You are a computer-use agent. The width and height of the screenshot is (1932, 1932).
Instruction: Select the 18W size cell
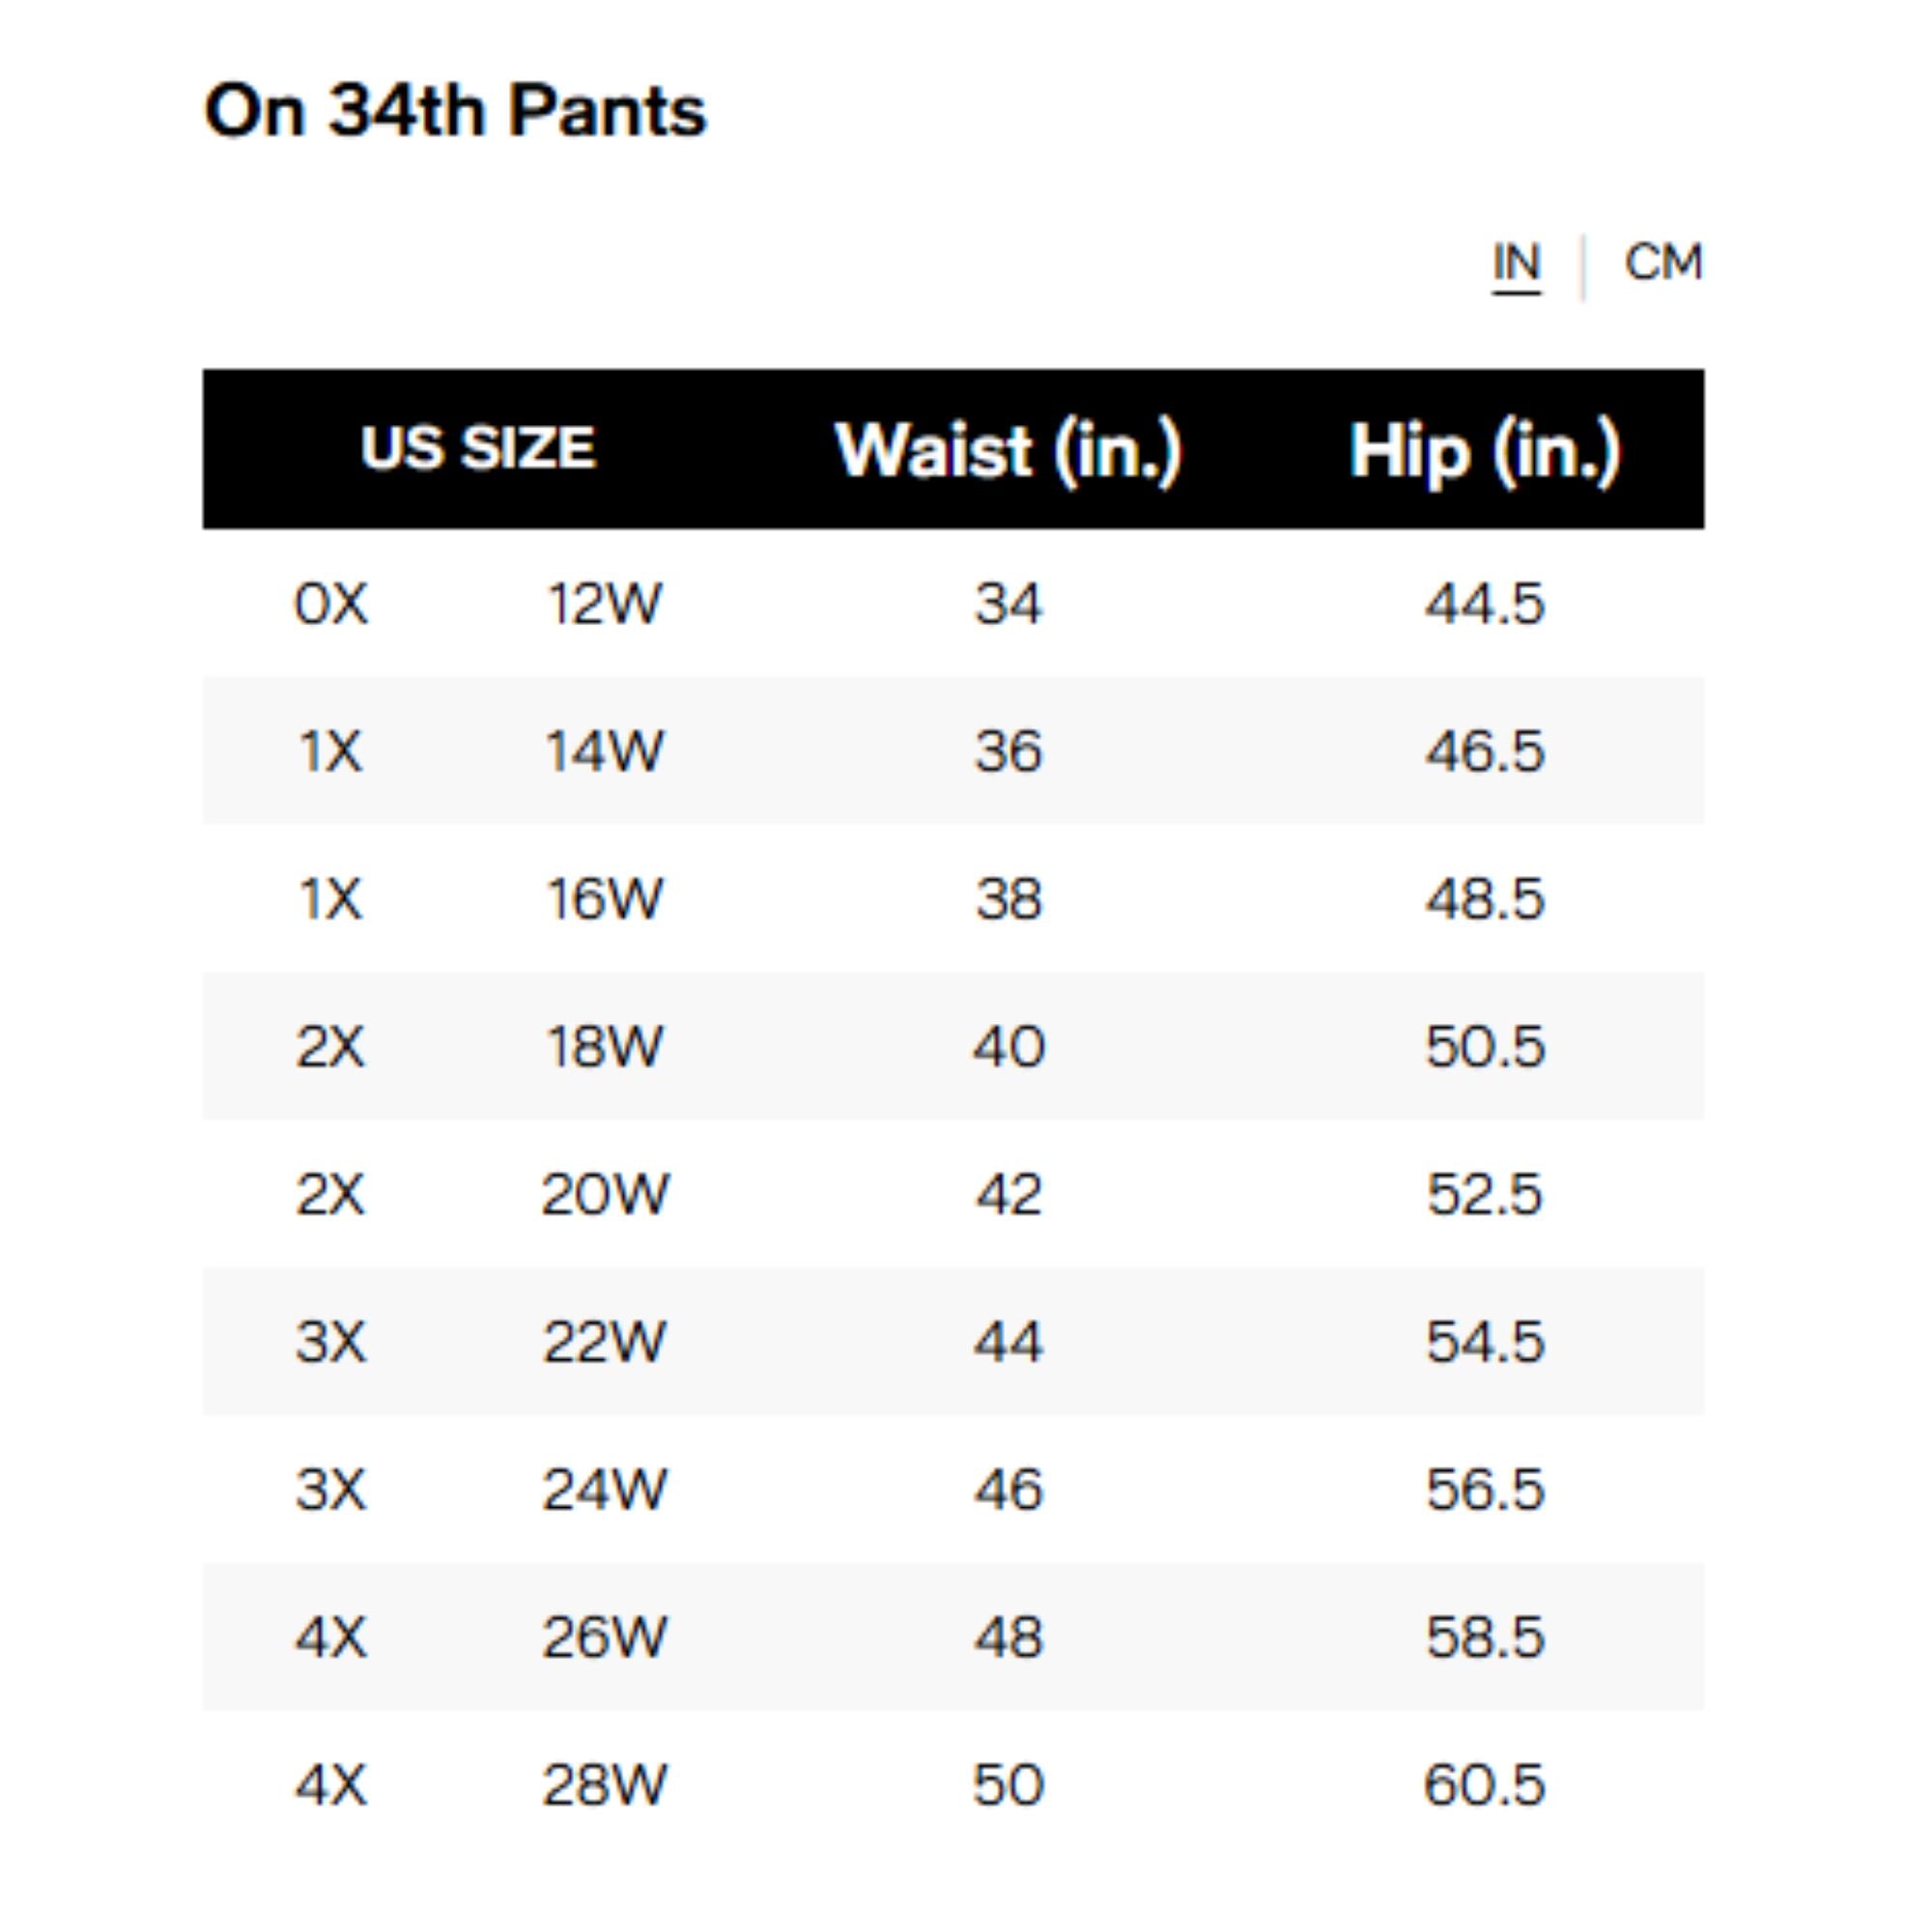604,1047
